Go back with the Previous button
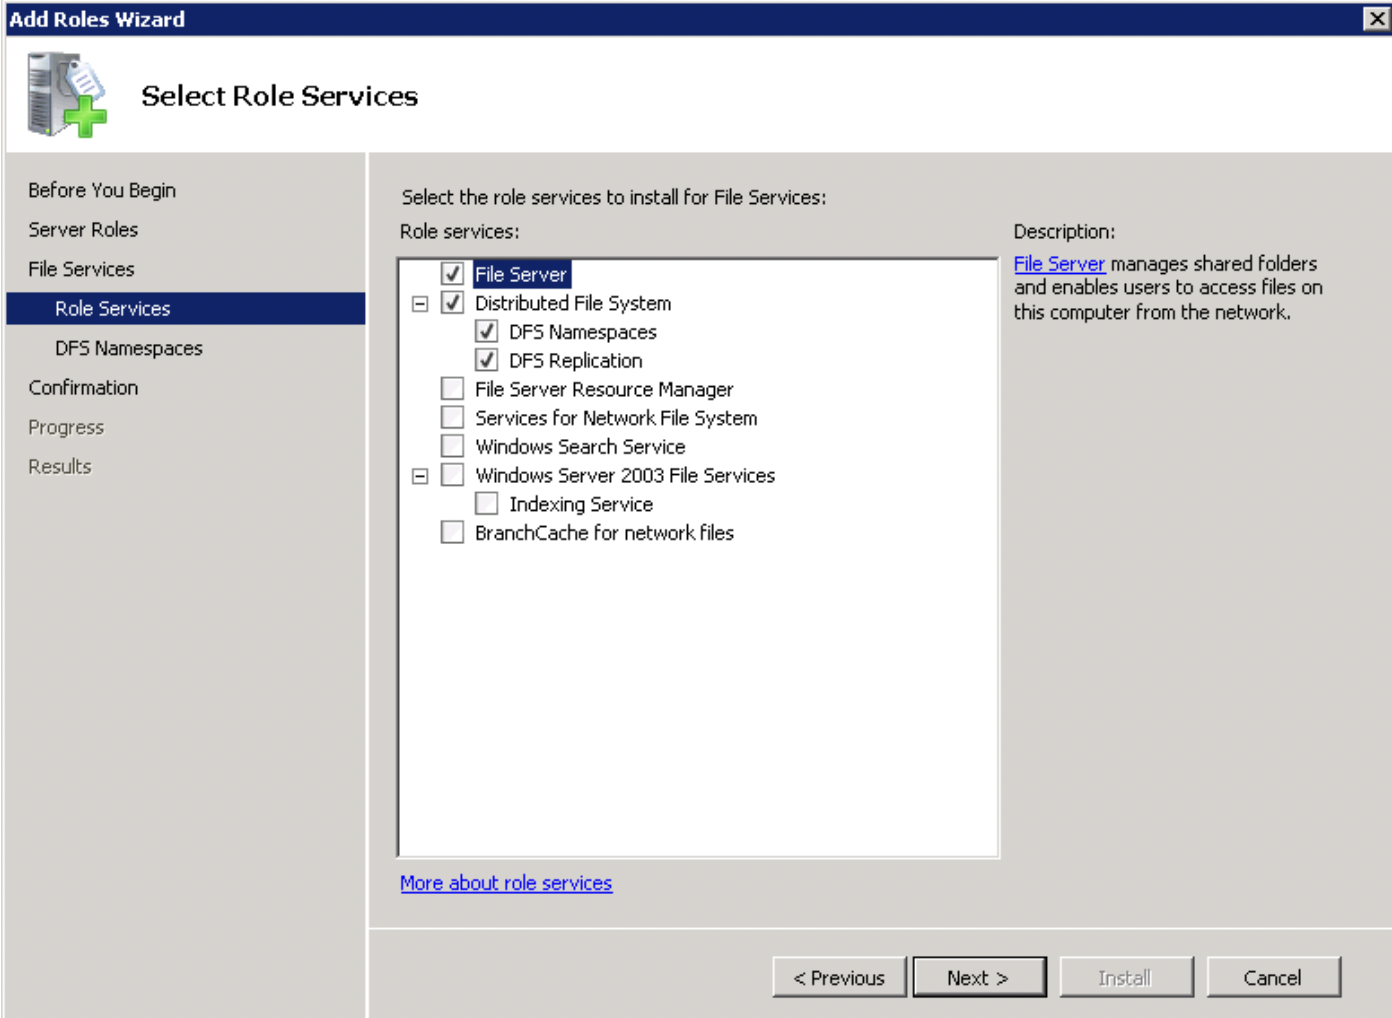1392x1018 pixels. pyautogui.click(x=839, y=977)
